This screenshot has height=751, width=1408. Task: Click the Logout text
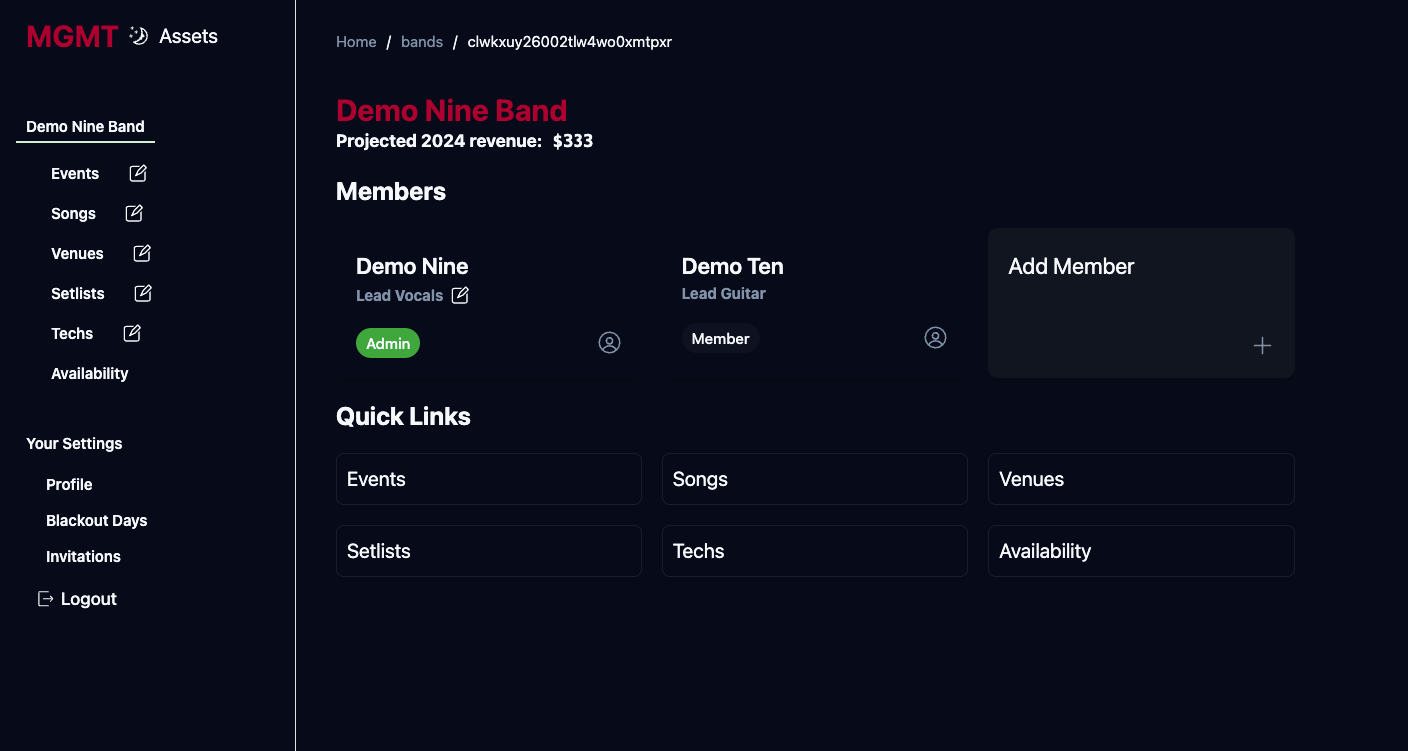pyautogui.click(x=89, y=599)
